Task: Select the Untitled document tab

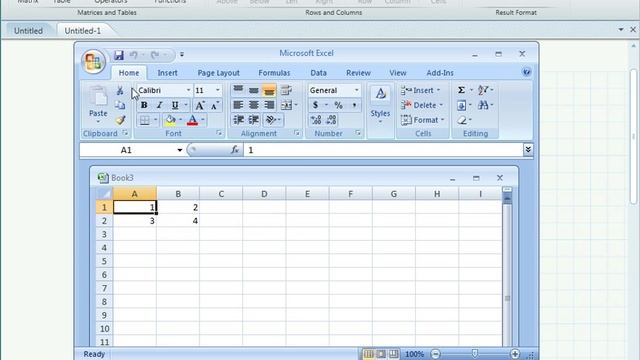Action: pos(28,31)
